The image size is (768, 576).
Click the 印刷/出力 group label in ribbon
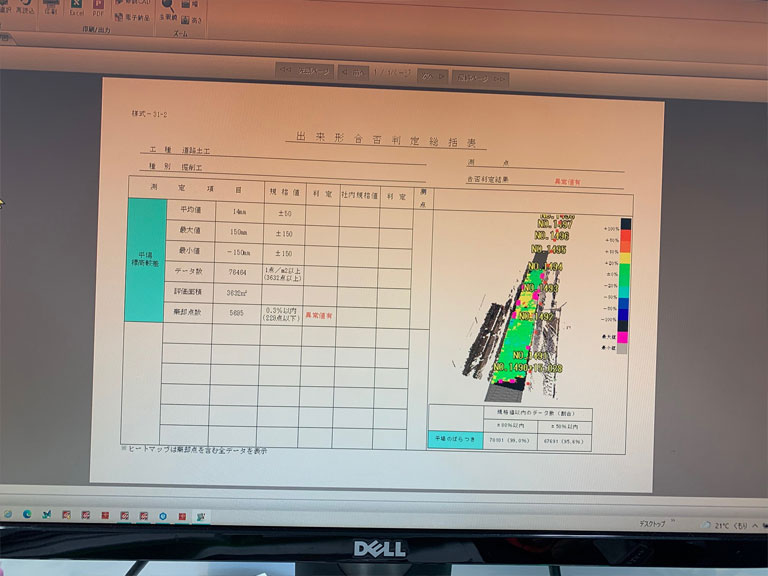(x=96, y=29)
